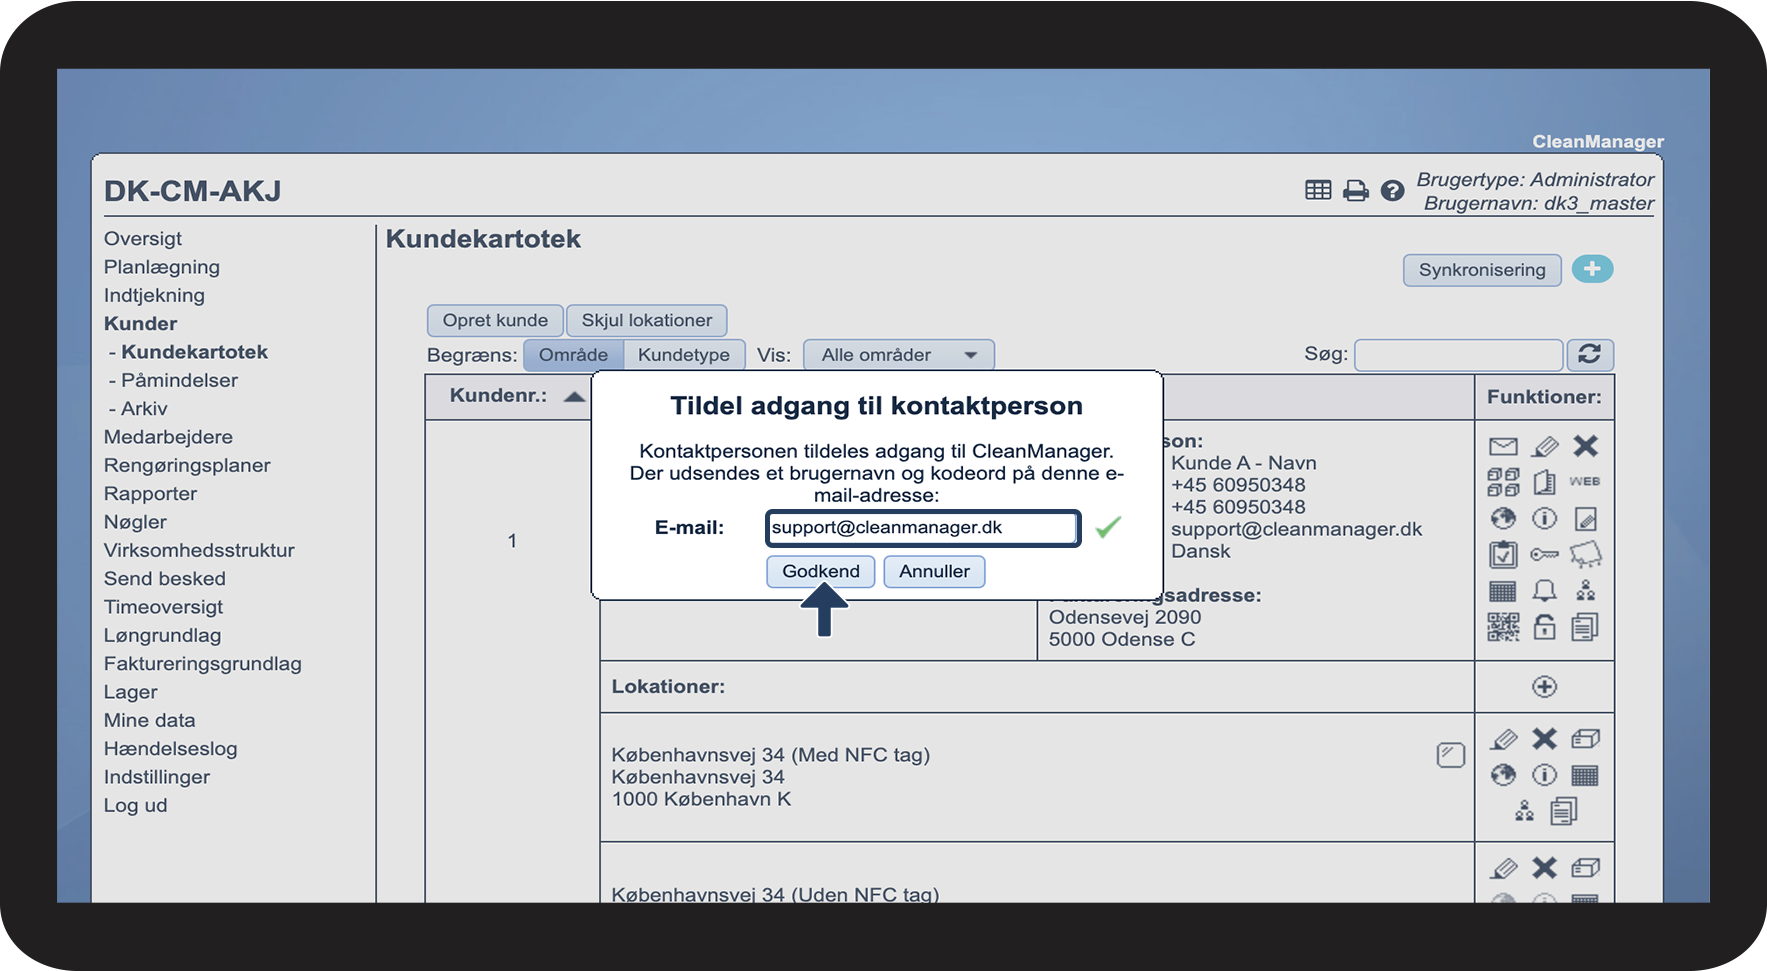Viewport: 1767px width, 971px height.
Task: Open the QR code function
Action: (x=1503, y=627)
